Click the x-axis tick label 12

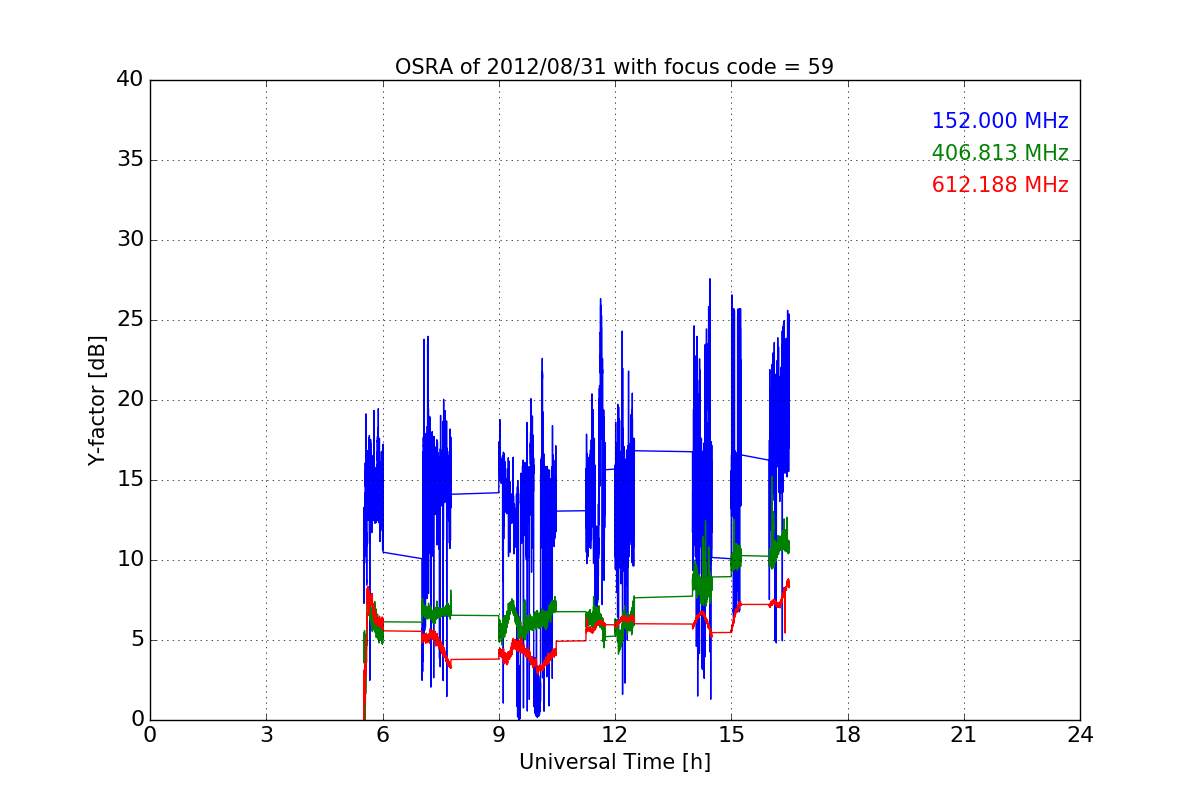coord(615,734)
